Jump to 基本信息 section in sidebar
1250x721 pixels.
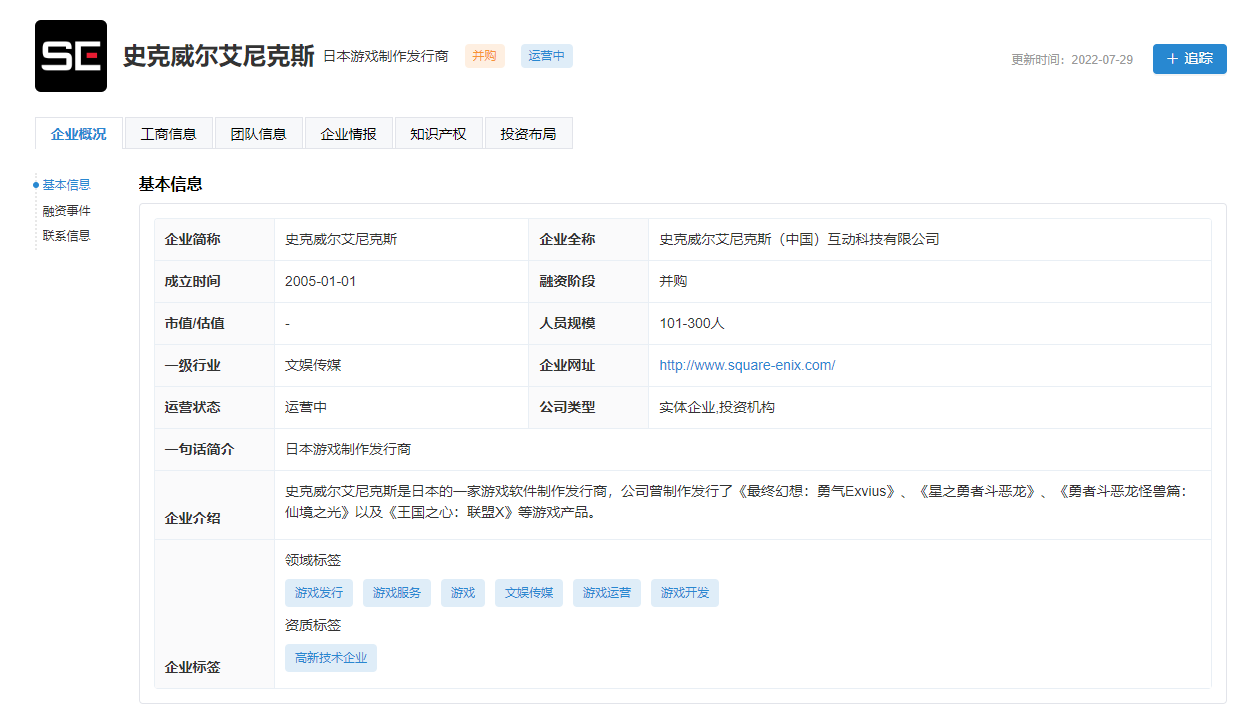(x=66, y=185)
